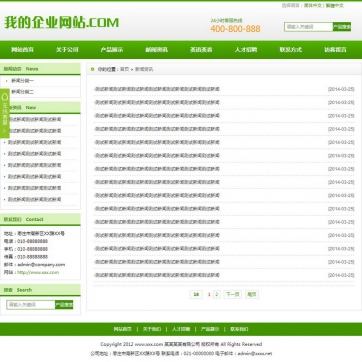Select 新闻分类二 in the News sidebar
362x362 pixels.
[23, 92]
